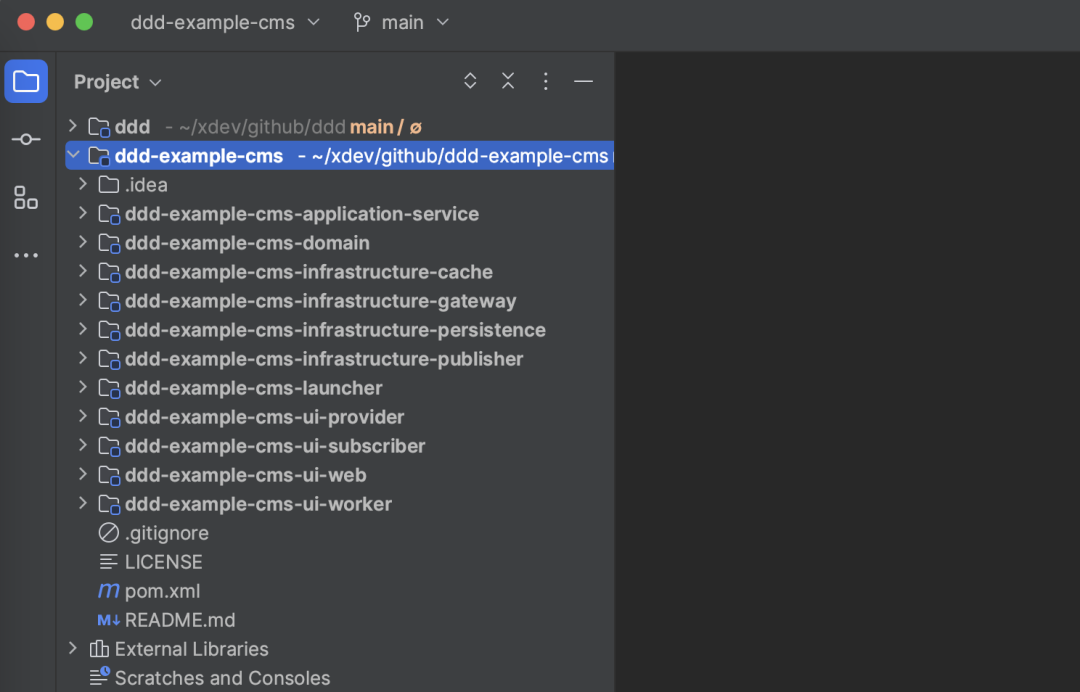Open the Project view selector dropdown
The image size is (1080, 692).
click(x=117, y=82)
